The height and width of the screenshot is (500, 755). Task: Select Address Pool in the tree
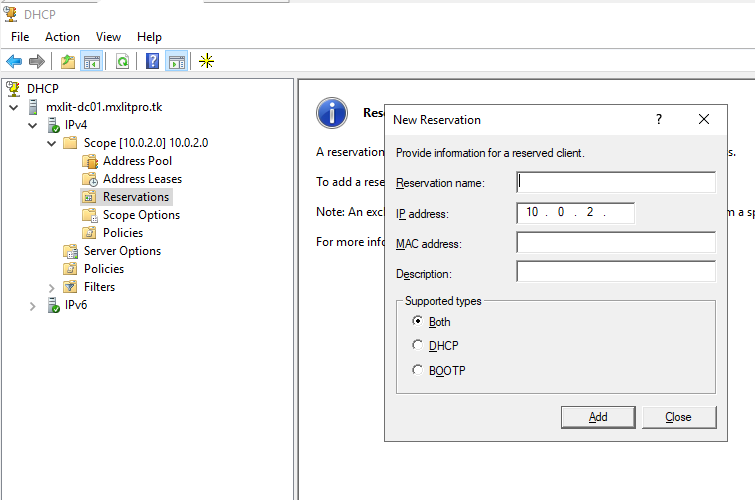coord(137,161)
